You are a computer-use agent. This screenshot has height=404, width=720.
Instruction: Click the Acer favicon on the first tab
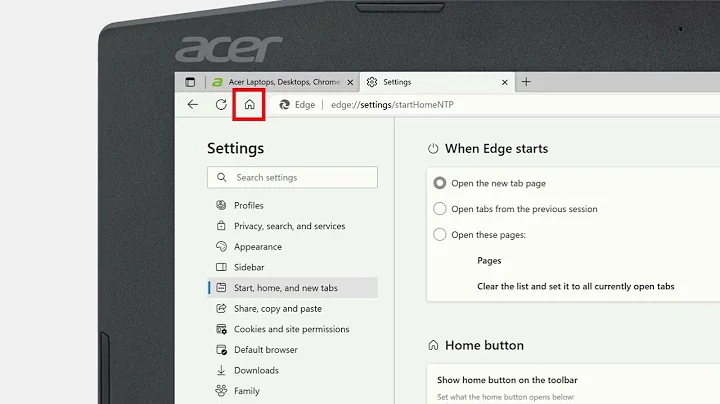point(217,82)
